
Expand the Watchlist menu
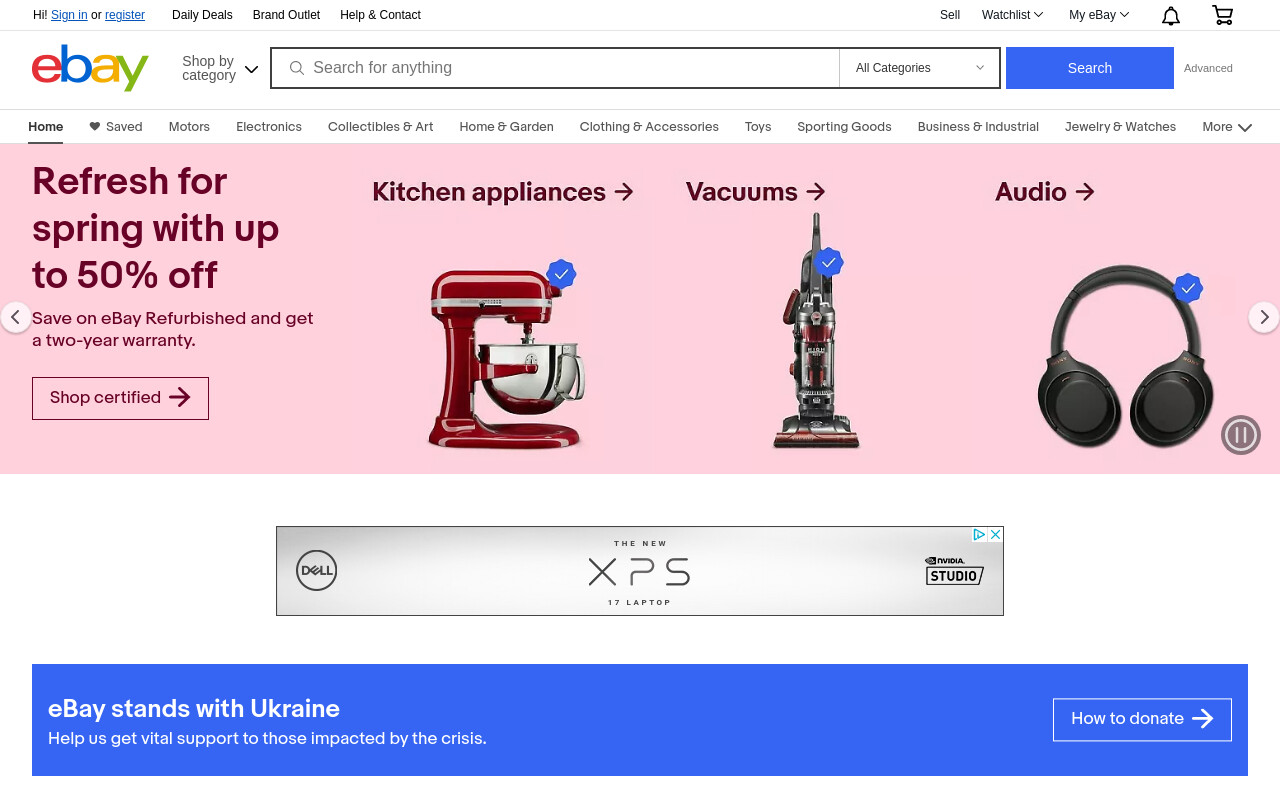click(x=1012, y=15)
